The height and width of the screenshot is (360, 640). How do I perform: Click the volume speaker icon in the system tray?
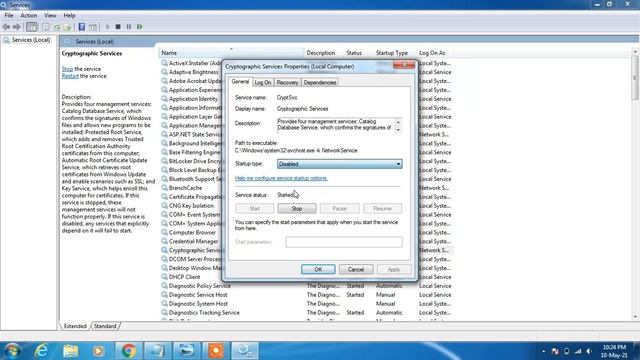pos(589,351)
